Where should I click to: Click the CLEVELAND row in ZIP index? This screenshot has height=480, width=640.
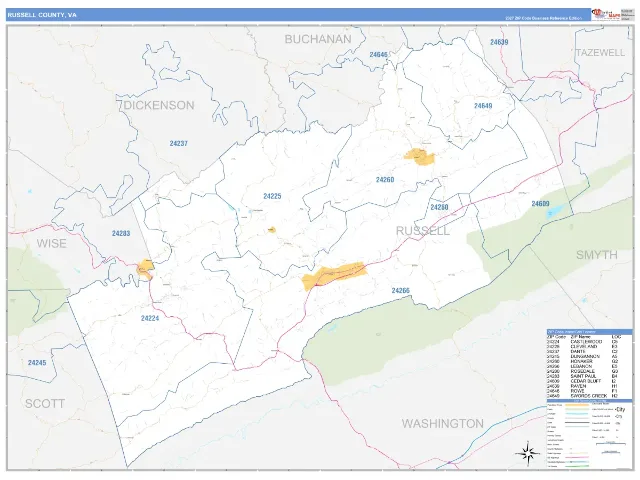(584, 347)
